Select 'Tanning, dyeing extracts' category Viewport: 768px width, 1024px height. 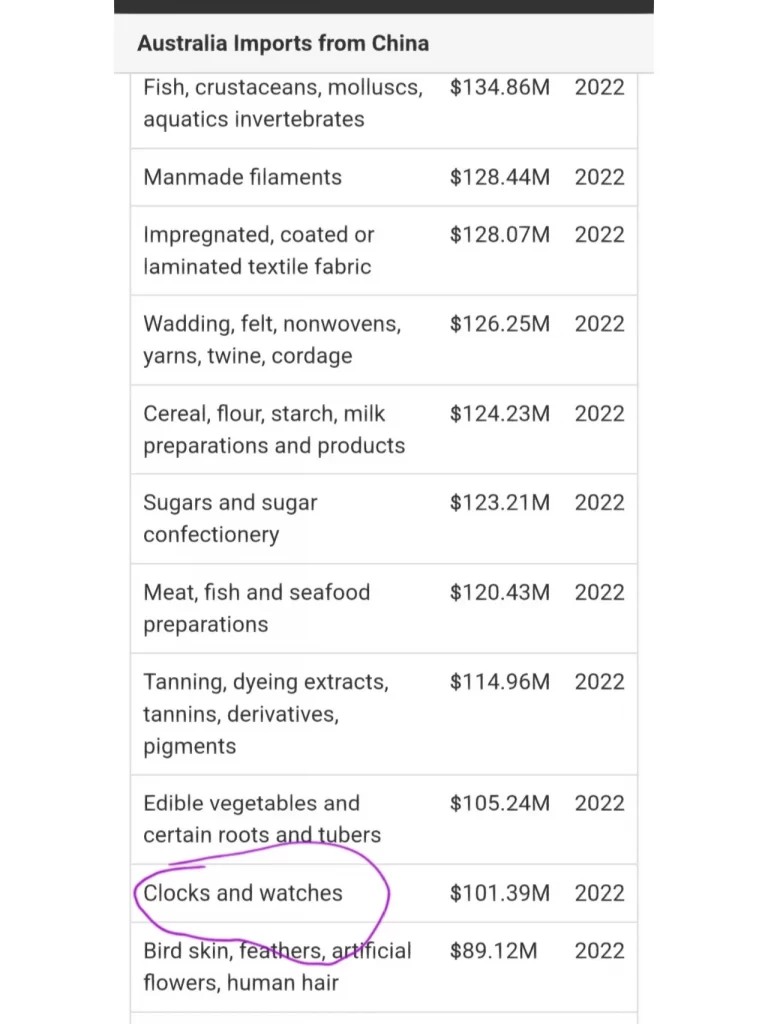266,714
